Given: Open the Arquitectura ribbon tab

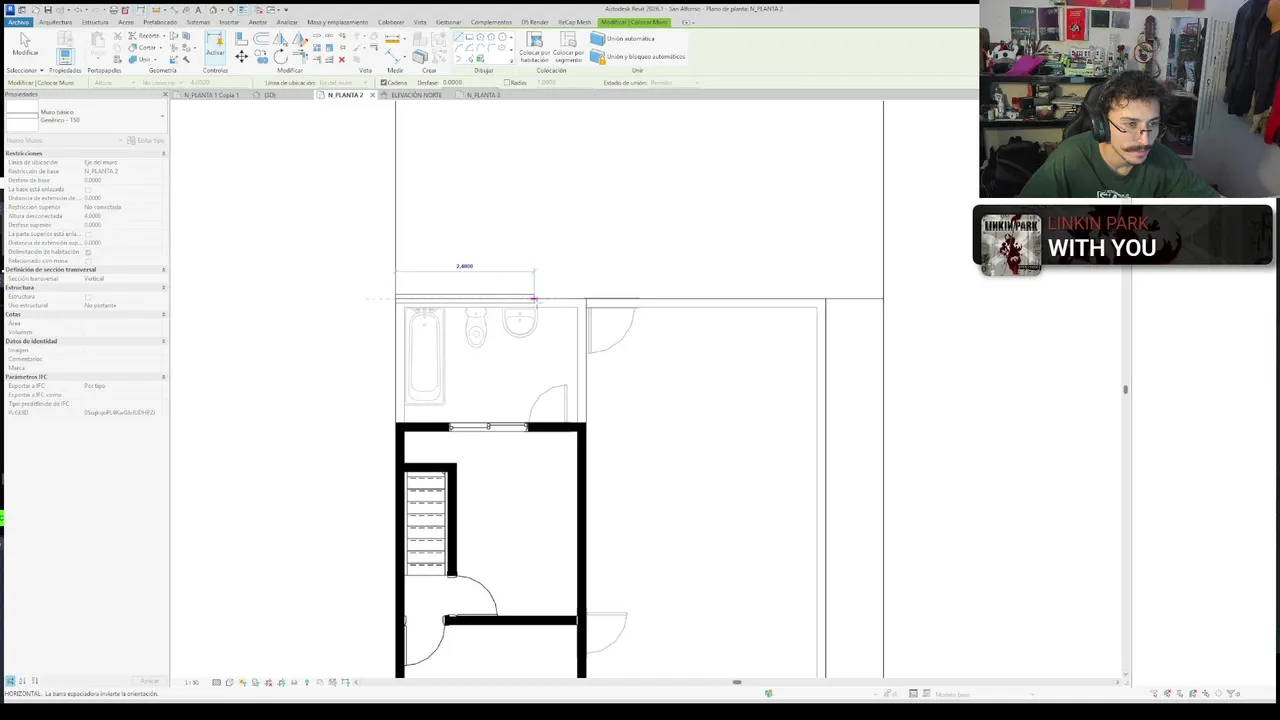Looking at the screenshot, I should point(55,22).
